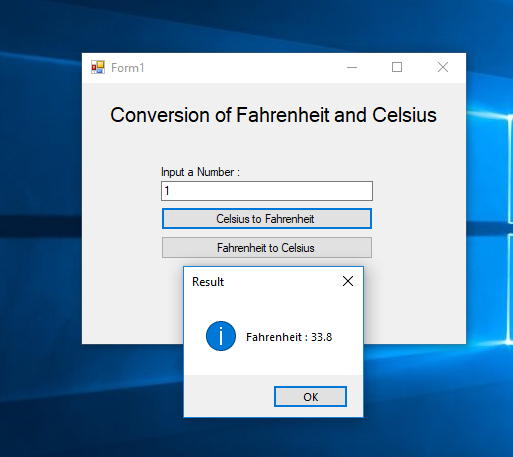This screenshot has height=457, width=513.
Task: Click the 'Fahrenheit : 33.8' message text
Action: click(289, 337)
